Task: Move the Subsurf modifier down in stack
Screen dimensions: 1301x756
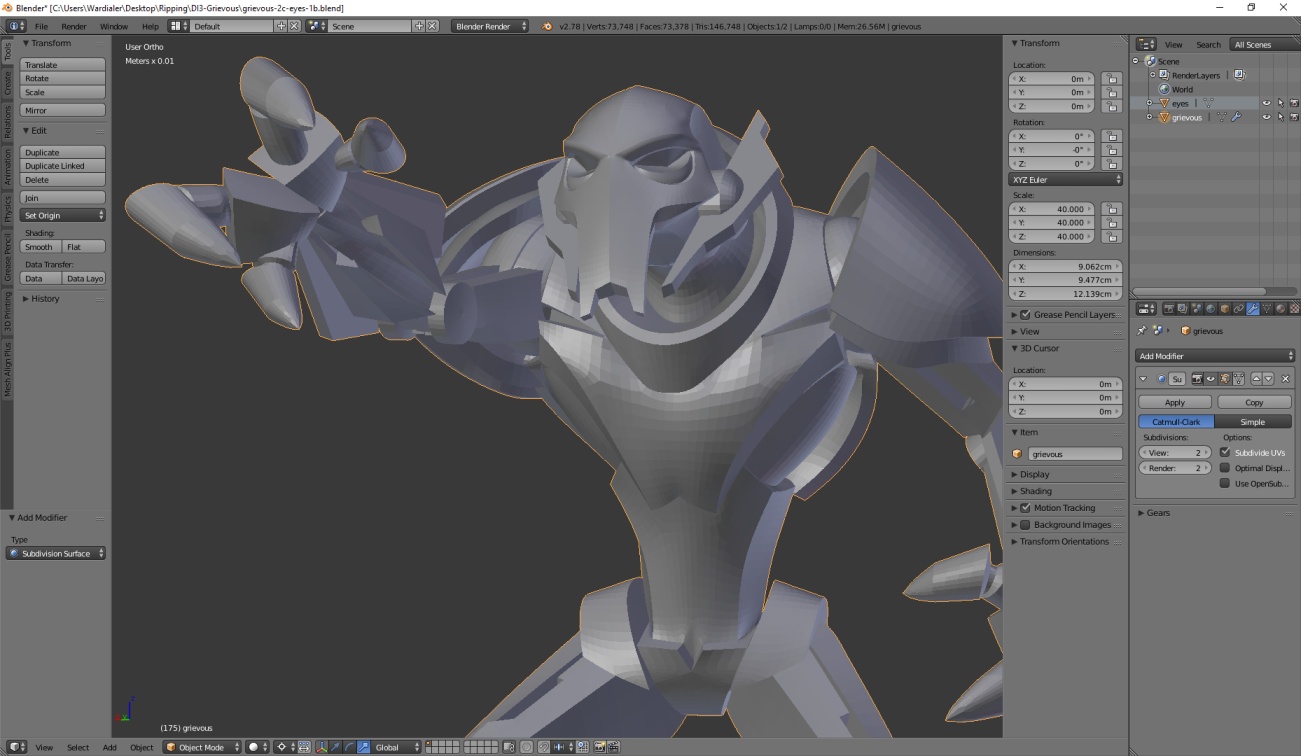Action: pyautogui.click(x=1268, y=379)
